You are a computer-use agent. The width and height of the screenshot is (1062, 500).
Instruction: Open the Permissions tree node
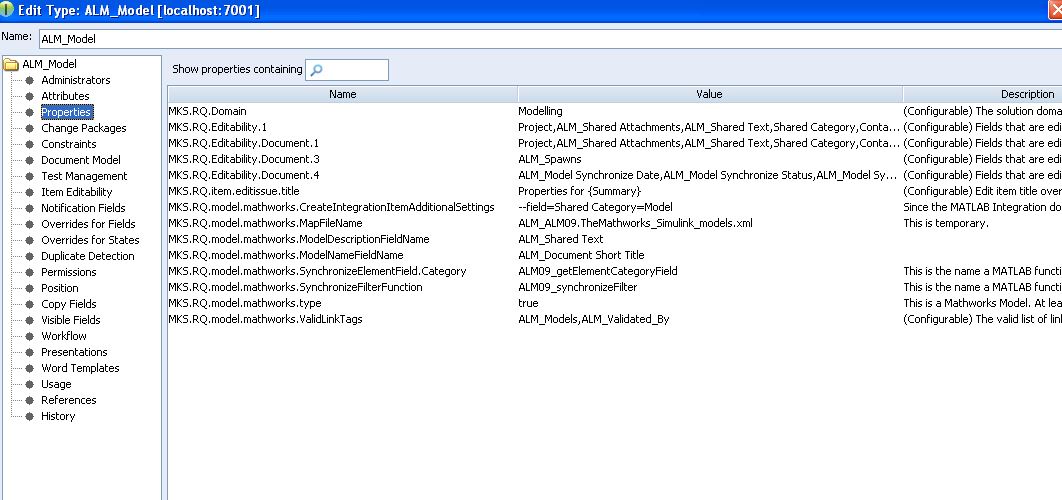[x=68, y=272]
